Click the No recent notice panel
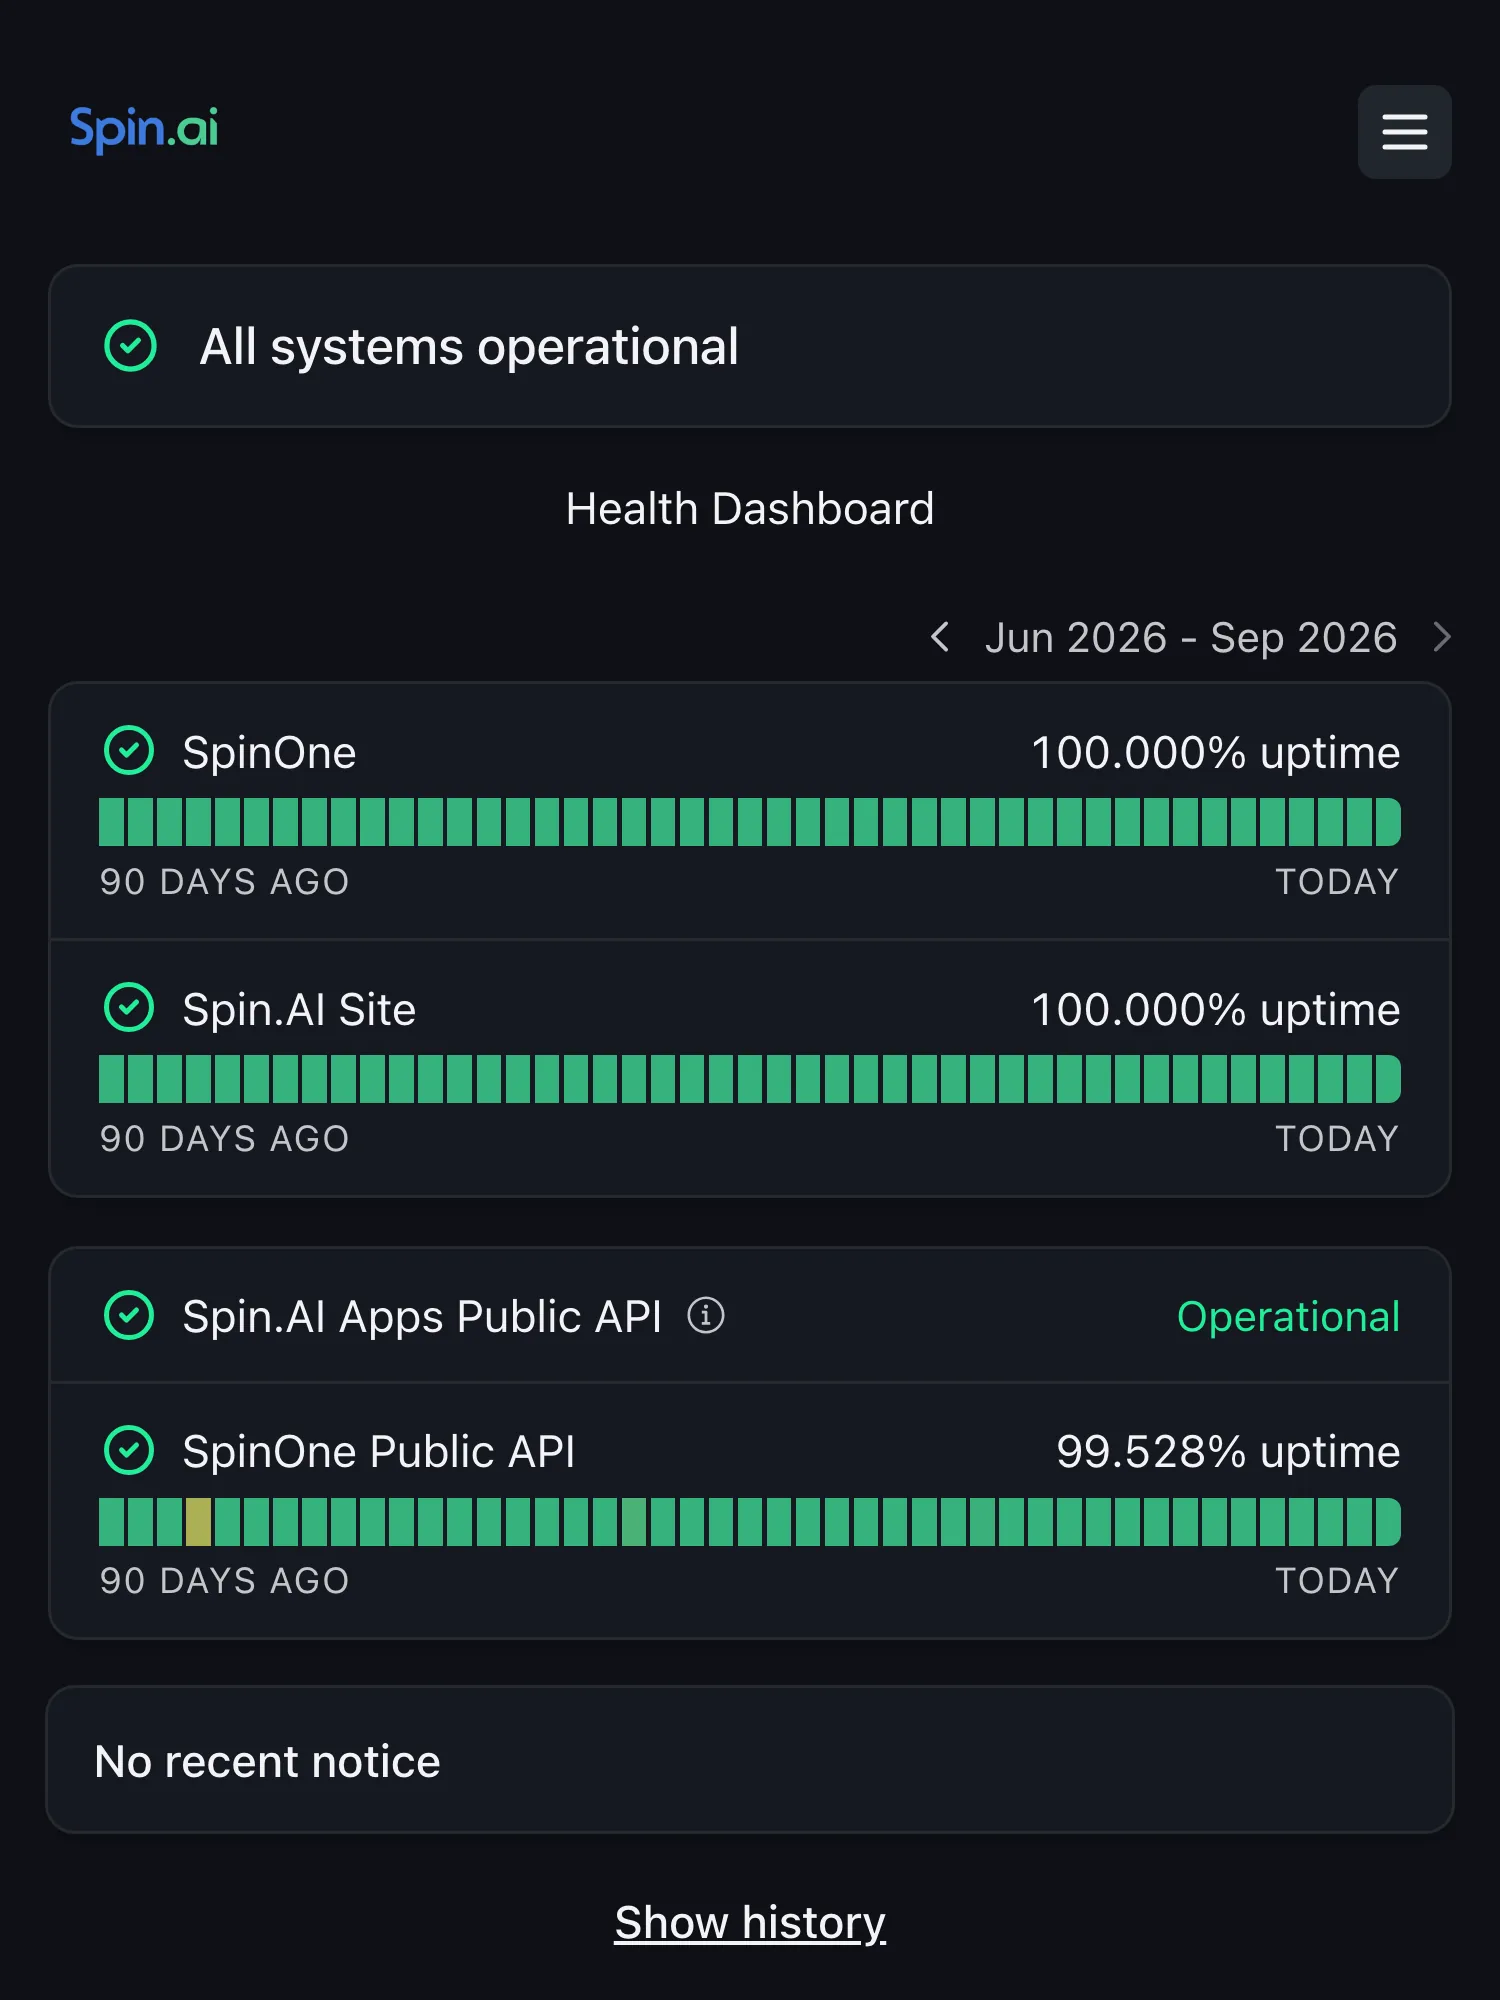 point(750,1760)
